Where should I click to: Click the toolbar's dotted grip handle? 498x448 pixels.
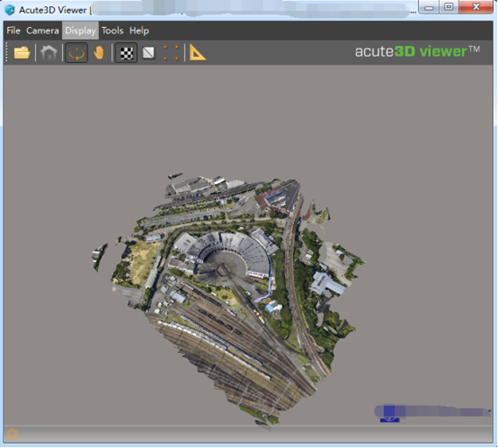click(6, 52)
